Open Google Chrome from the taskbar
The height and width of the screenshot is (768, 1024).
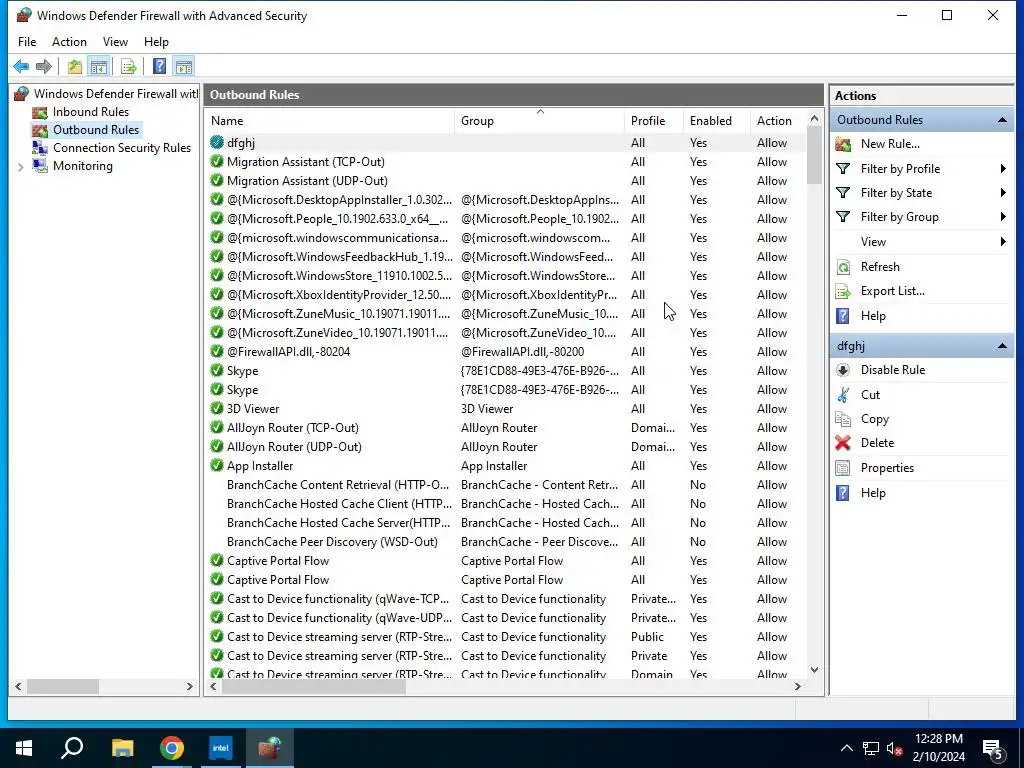coord(172,748)
